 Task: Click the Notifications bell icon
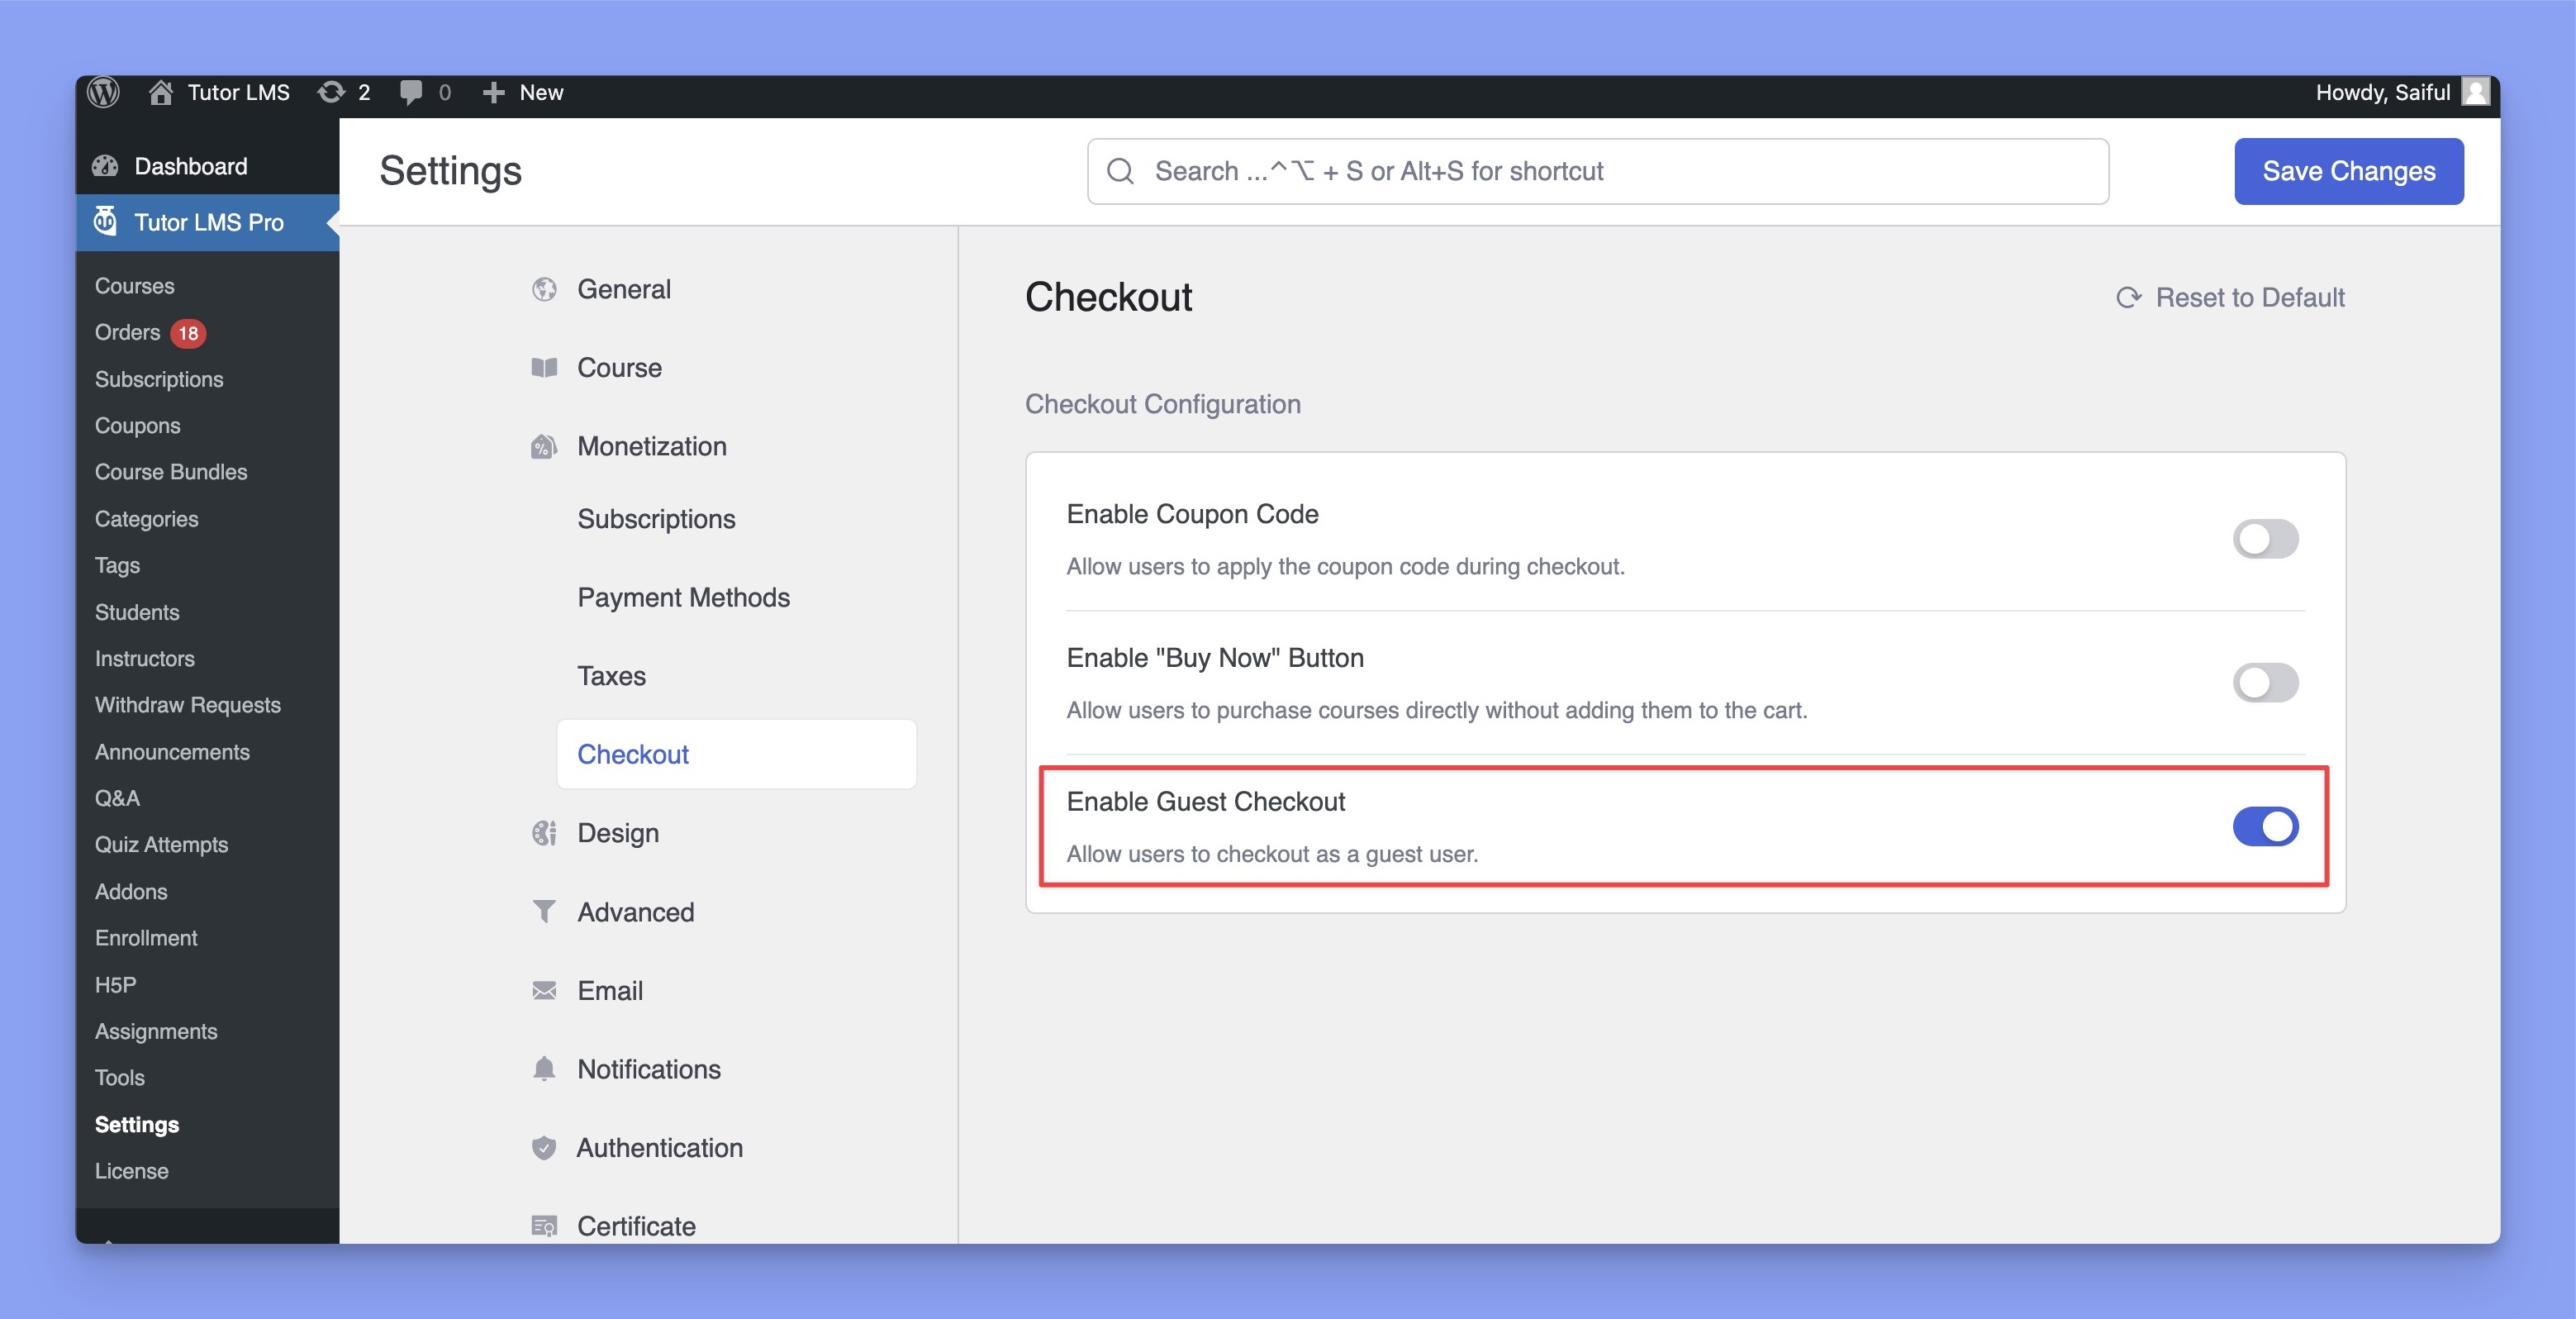[x=544, y=1069]
